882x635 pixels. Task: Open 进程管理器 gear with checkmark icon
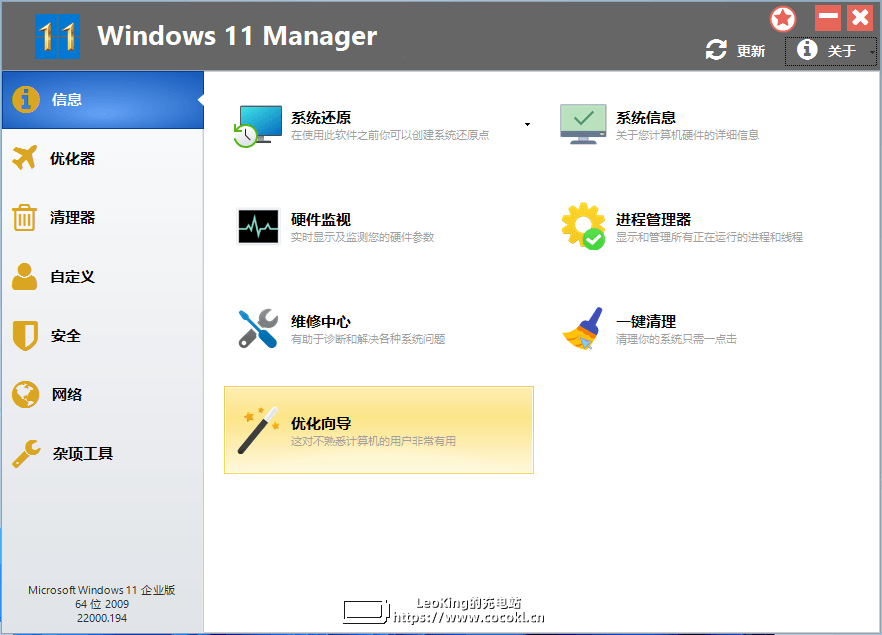(583, 226)
